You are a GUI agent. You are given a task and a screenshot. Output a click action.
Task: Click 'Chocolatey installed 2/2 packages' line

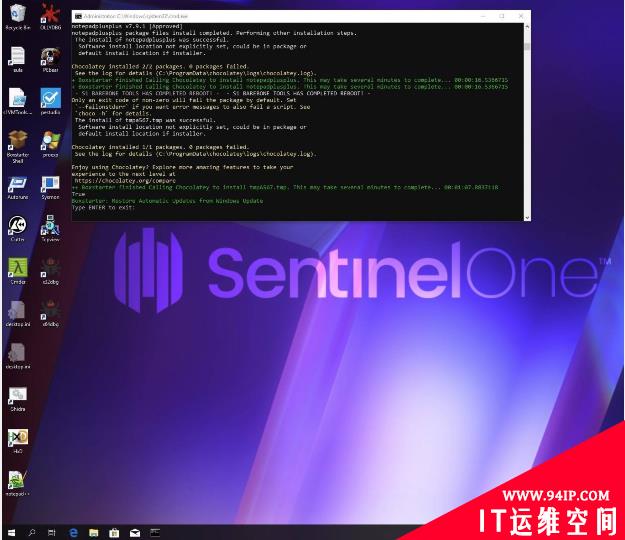pyautogui.click(x=160, y=66)
